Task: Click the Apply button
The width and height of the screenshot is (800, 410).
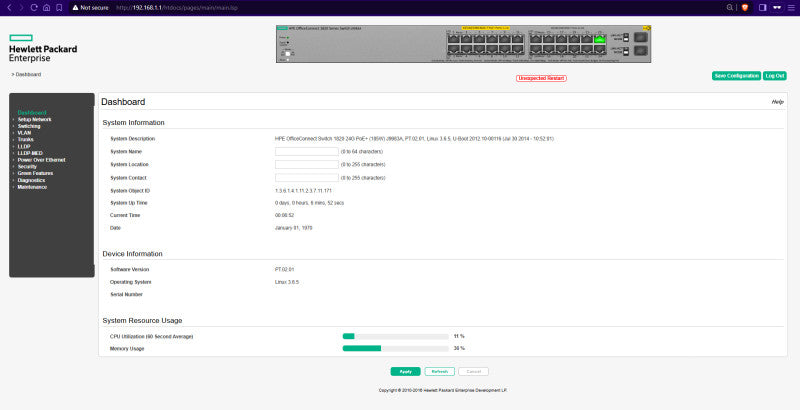Action: (406, 371)
